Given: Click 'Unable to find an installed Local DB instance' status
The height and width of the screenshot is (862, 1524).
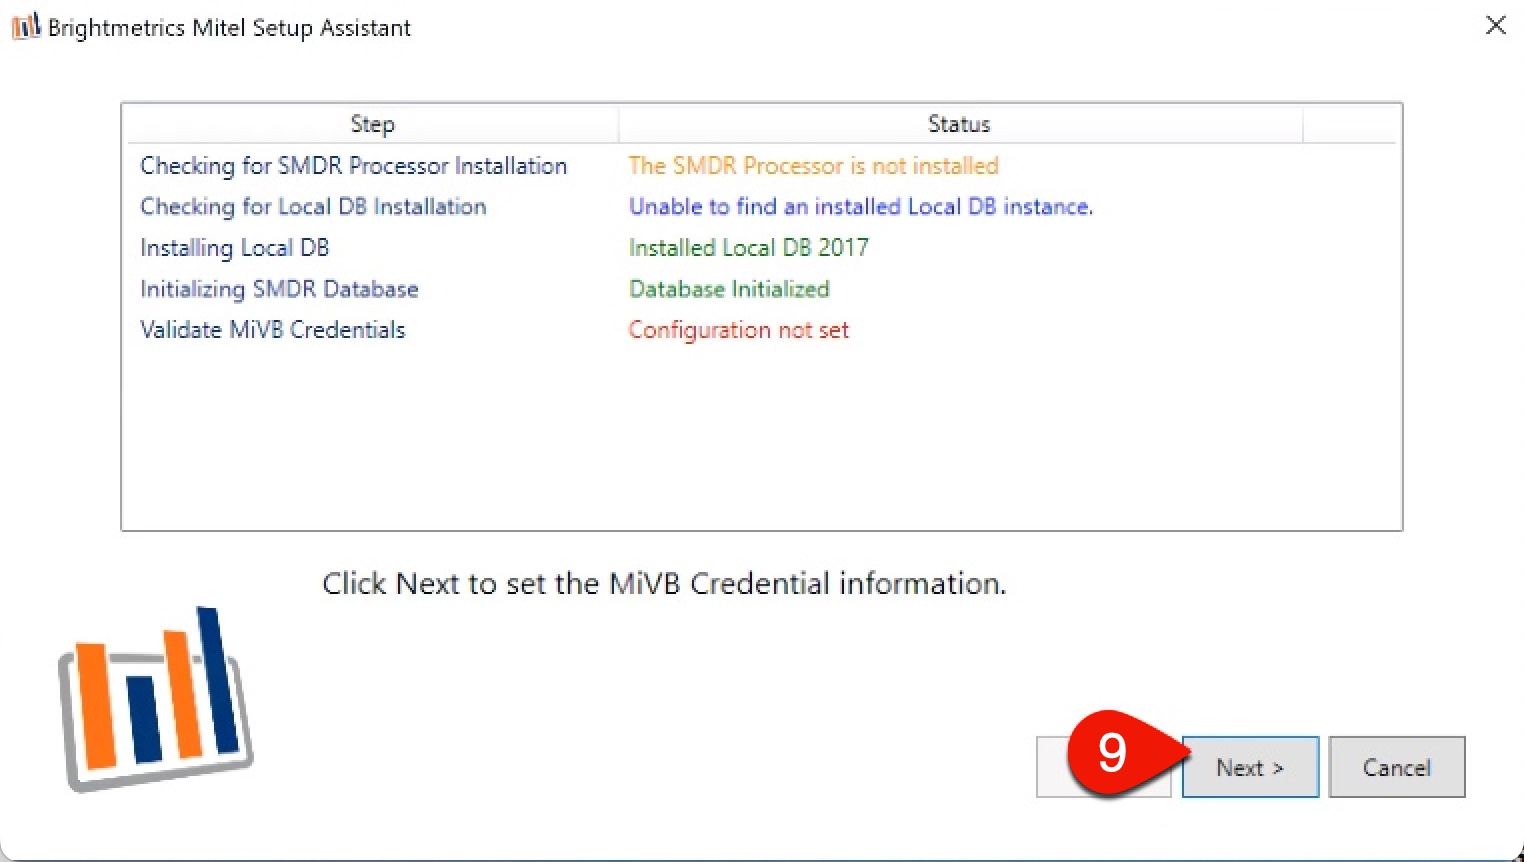Looking at the screenshot, I should pos(860,207).
